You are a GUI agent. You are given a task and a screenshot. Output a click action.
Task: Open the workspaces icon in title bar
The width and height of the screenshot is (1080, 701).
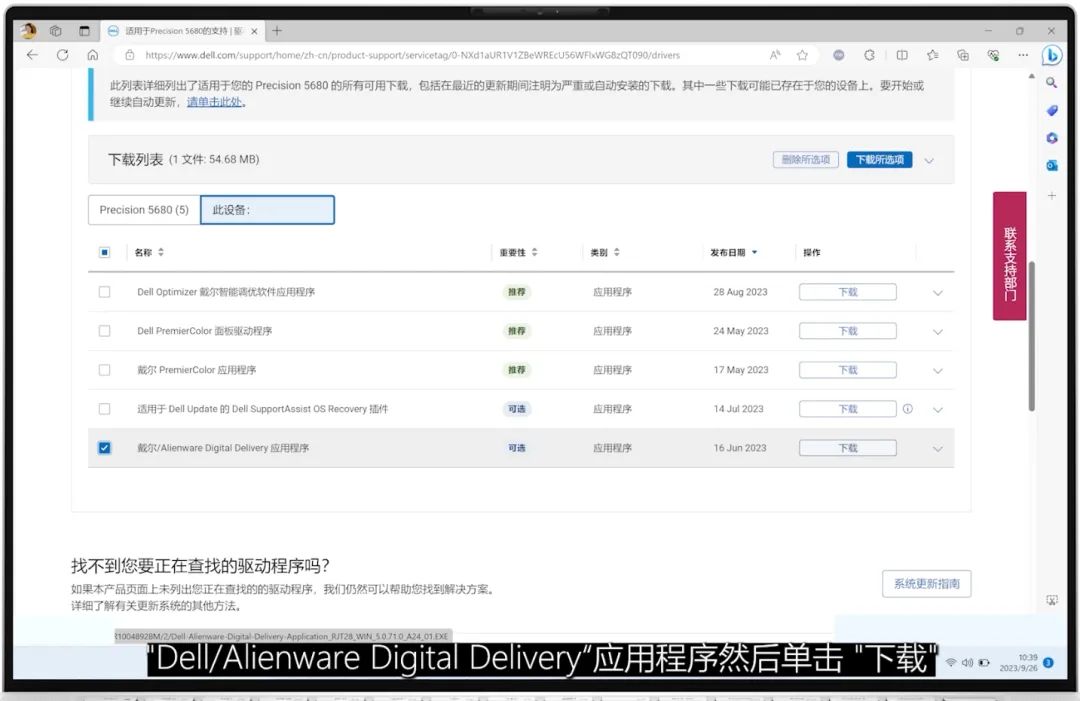[56, 31]
